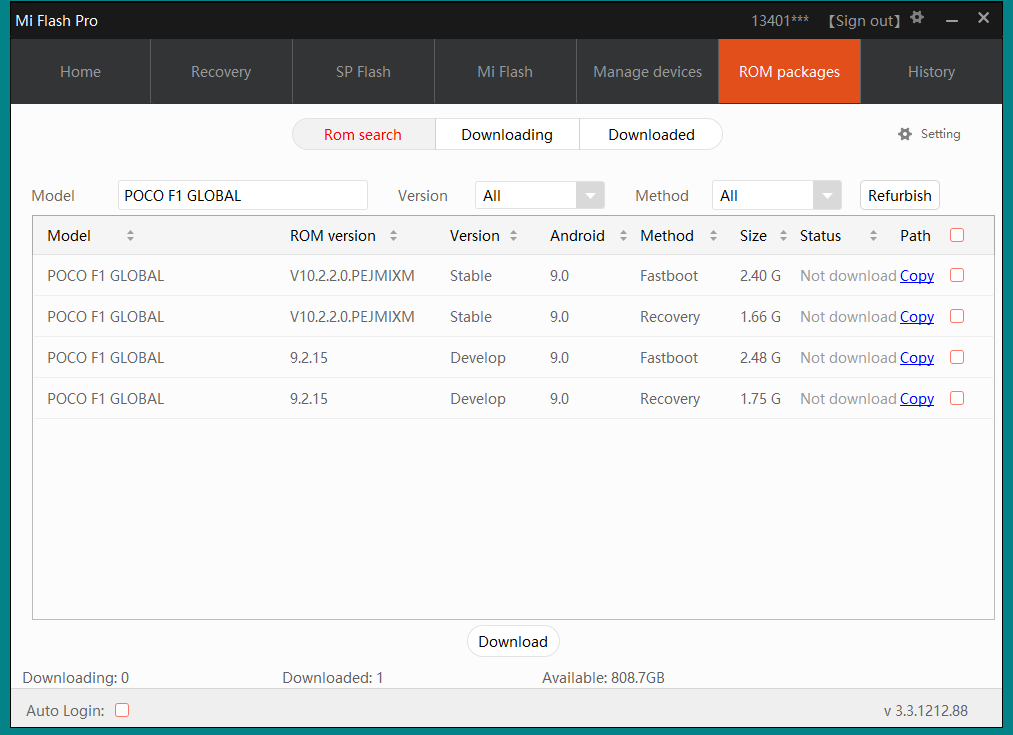
Task: Select the ROM packages tab
Action: pyautogui.click(x=789, y=71)
